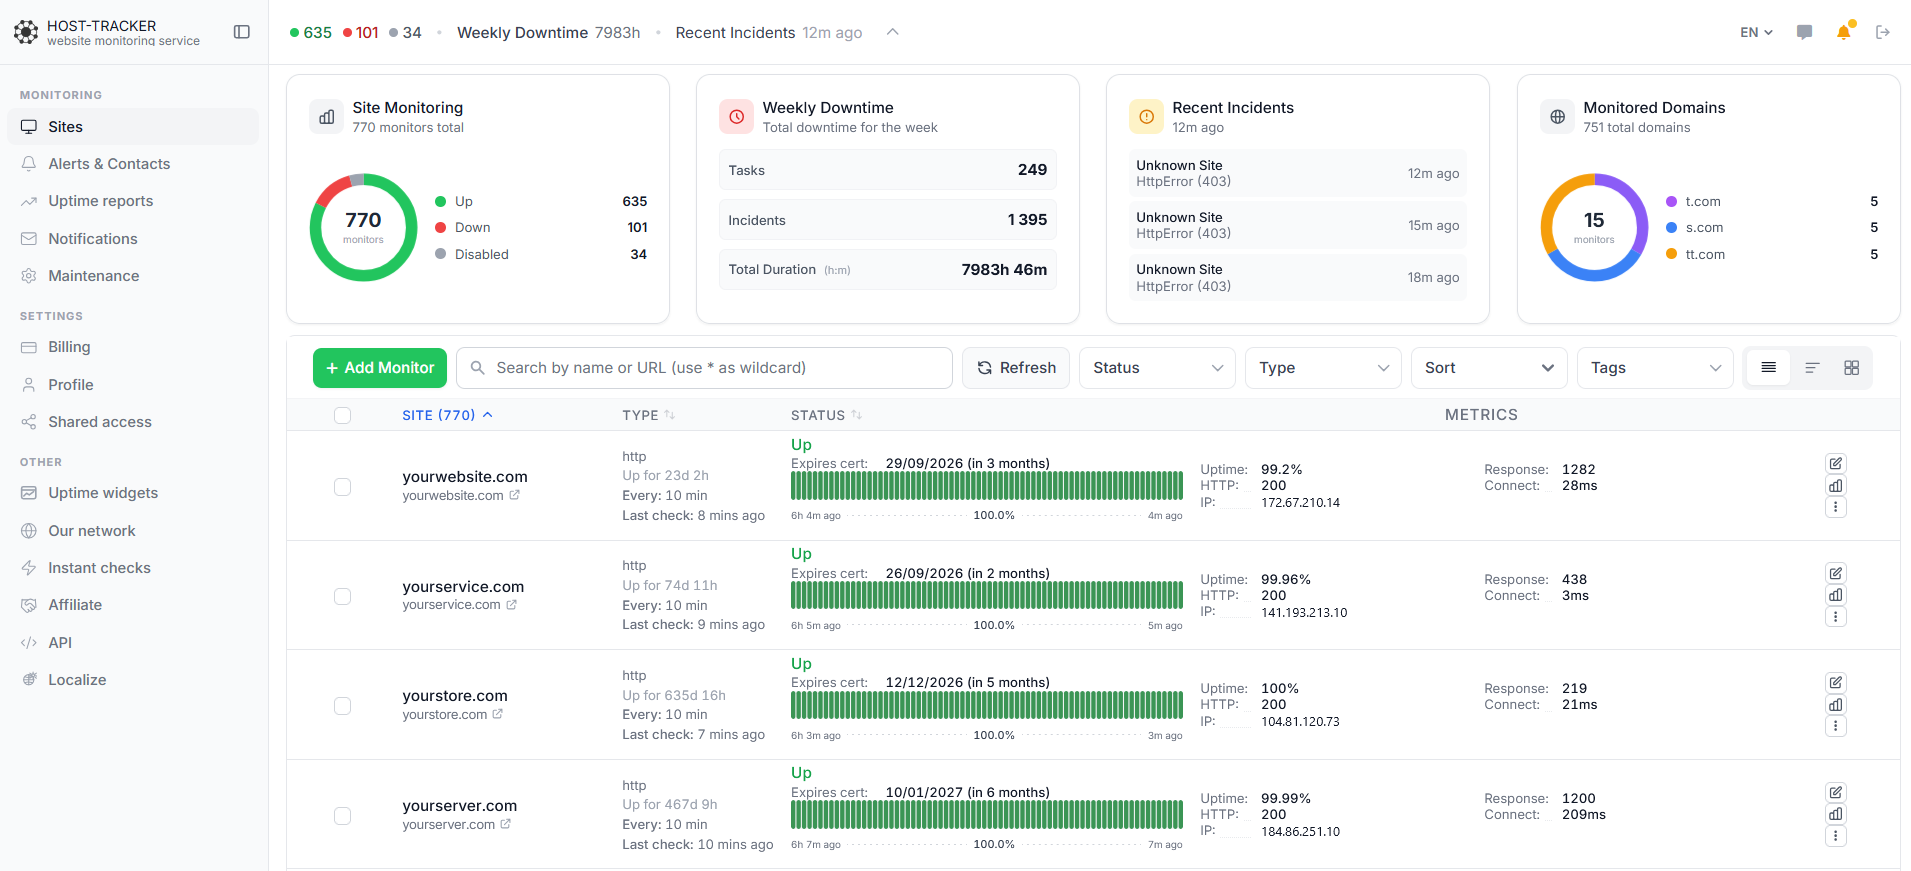Select the yourwebsite.com row checkbox
1911x871 pixels.
point(343,487)
